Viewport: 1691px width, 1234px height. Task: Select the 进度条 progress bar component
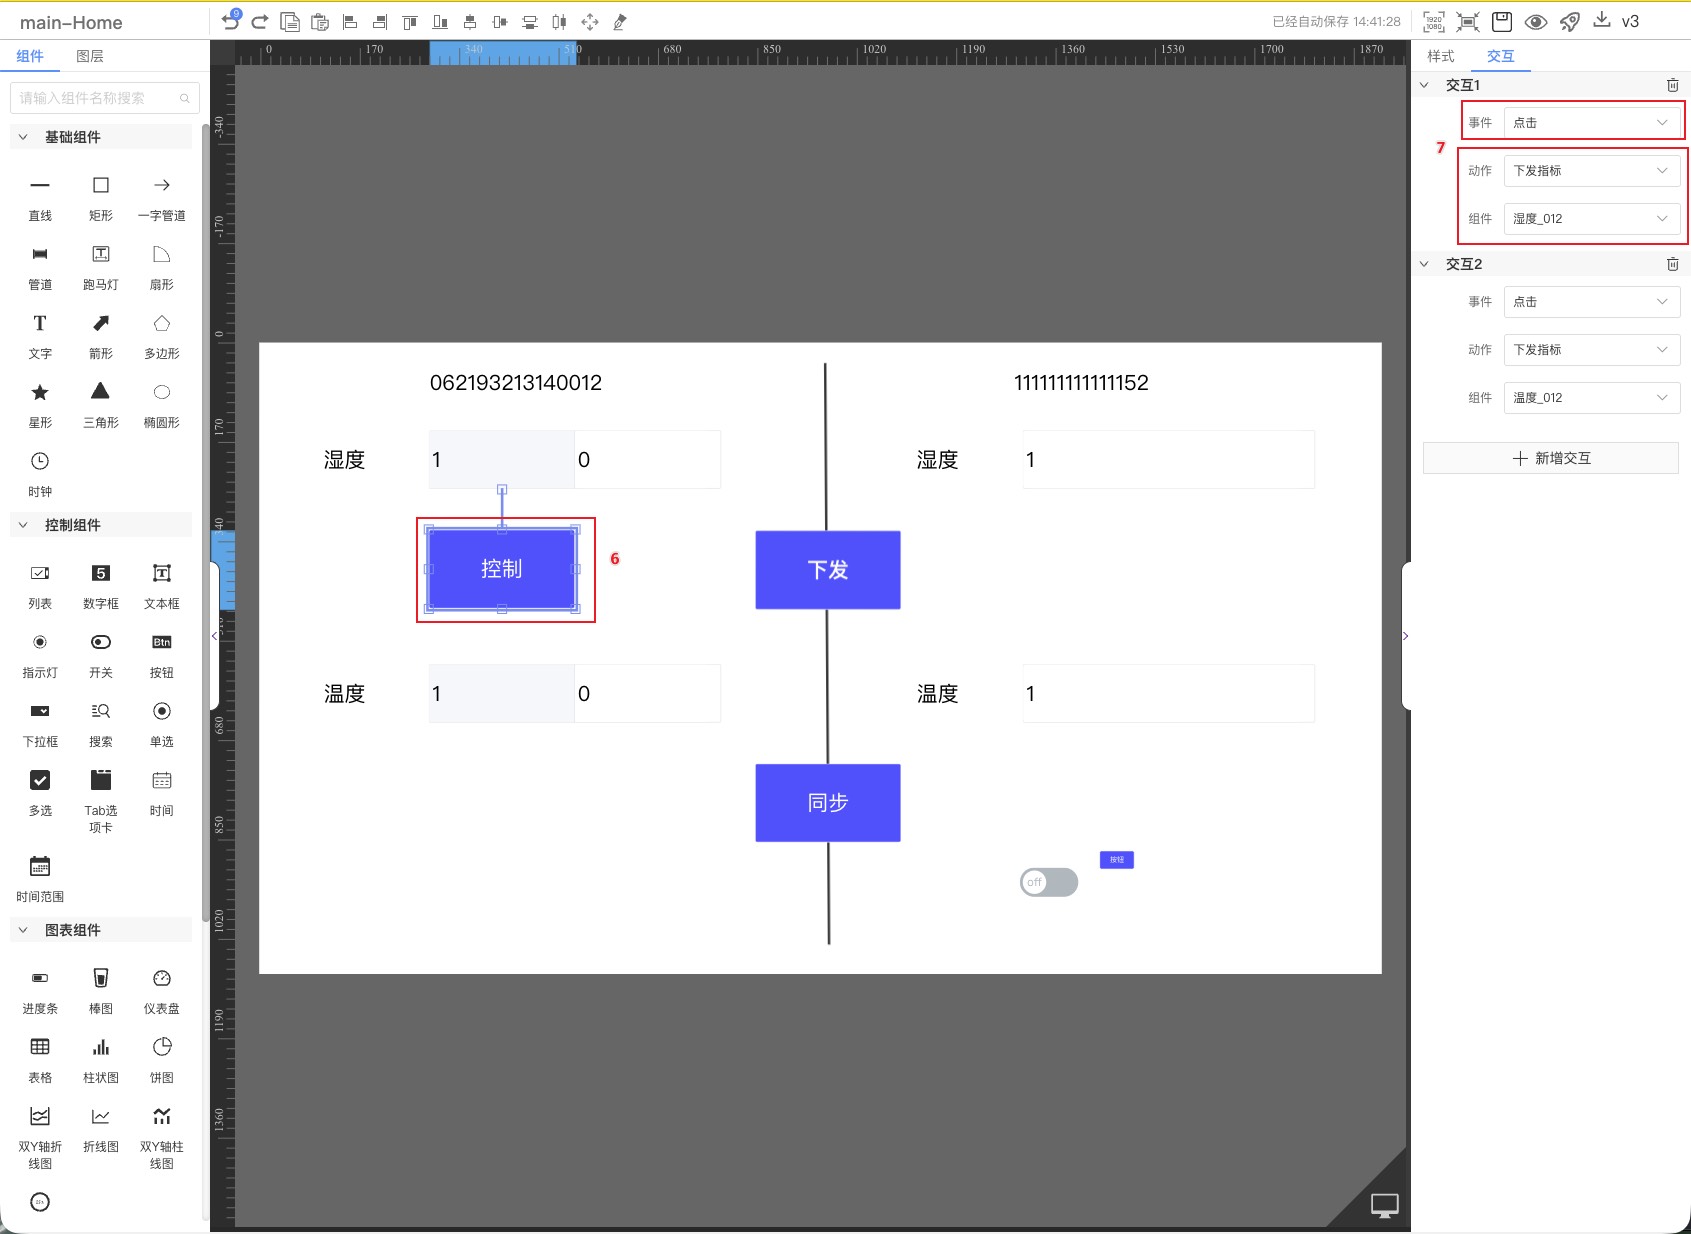pos(40,989)
